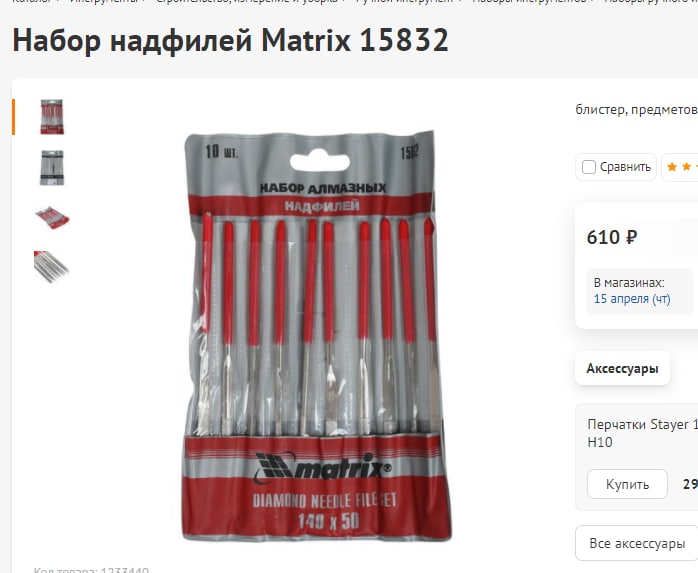Viewport: 698px width, 573px height.
Task: View the fourth thumbnail of file tips close-up
Action: (51, 267)
